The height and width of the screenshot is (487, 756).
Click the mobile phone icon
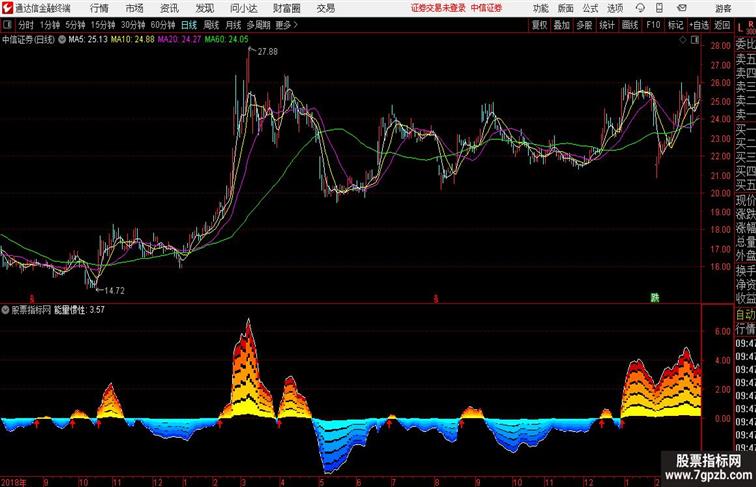click(659, 8)
